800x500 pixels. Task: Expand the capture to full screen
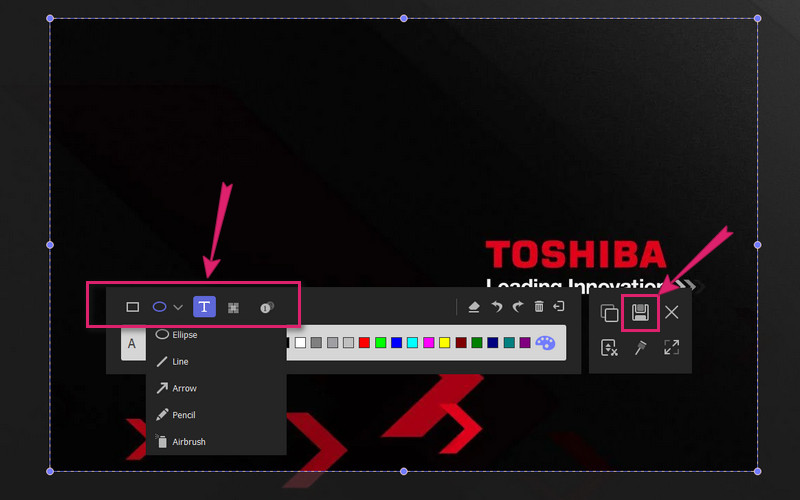671,347
